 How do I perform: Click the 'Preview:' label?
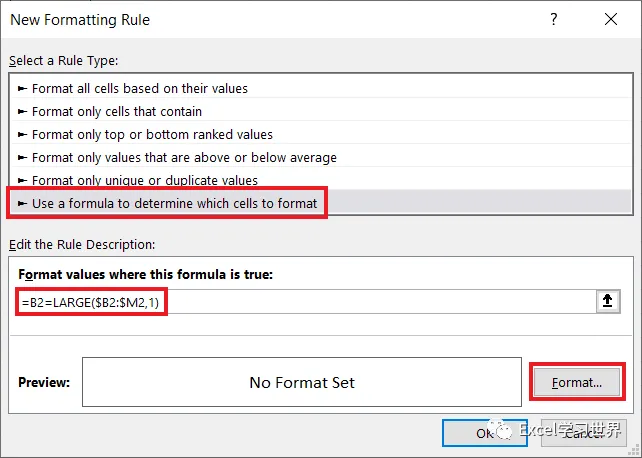coord(44,382)
